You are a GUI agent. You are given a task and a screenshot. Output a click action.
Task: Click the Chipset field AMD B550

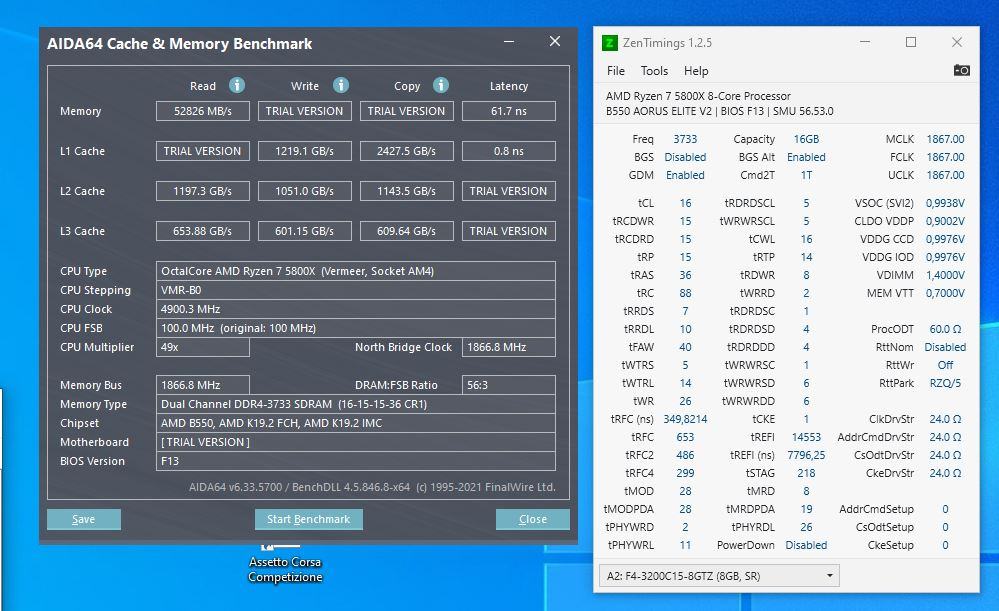pos(356,423)
